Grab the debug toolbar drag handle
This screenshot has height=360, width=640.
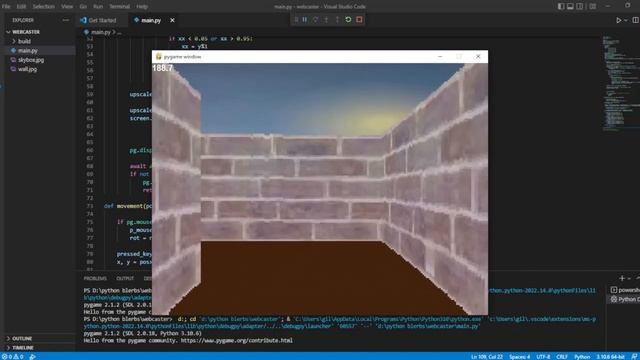click(296, 20)
